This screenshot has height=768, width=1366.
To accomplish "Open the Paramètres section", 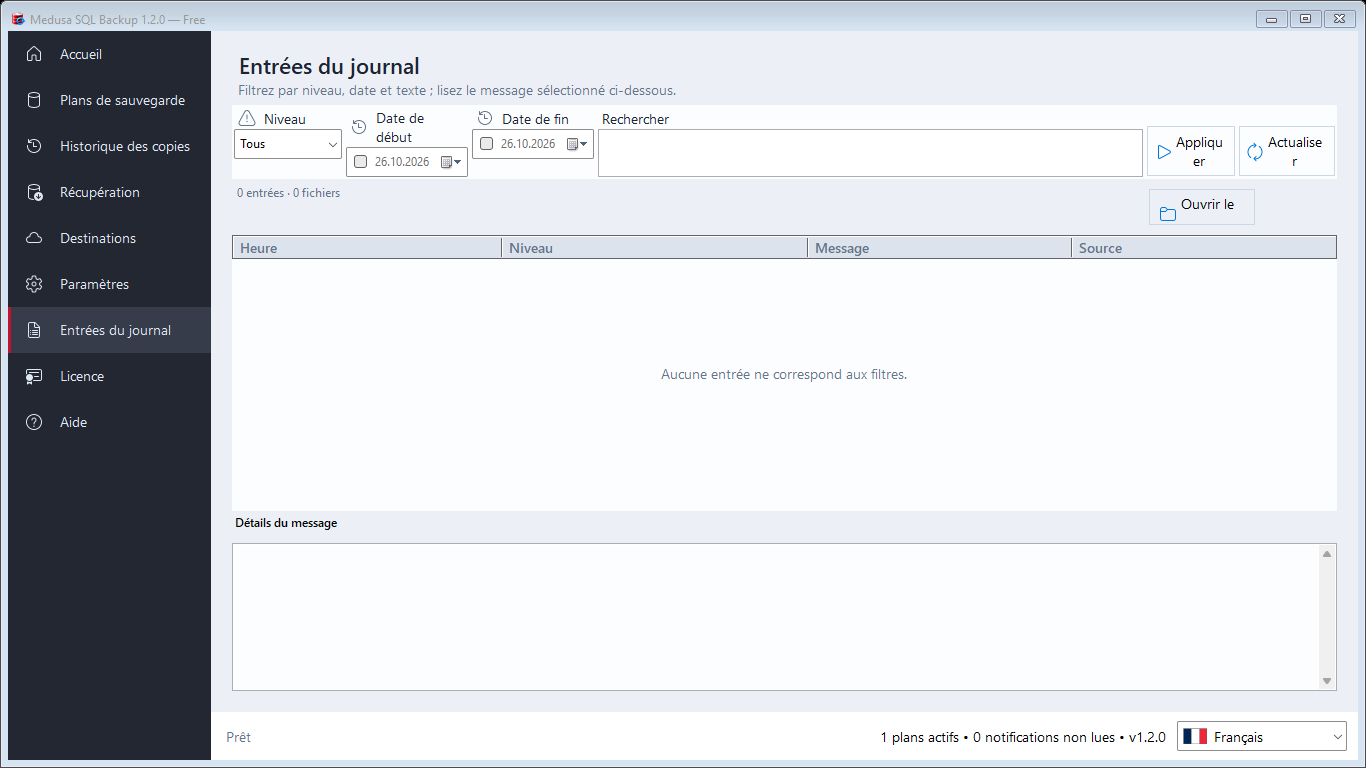I will [x=110, y=284].
